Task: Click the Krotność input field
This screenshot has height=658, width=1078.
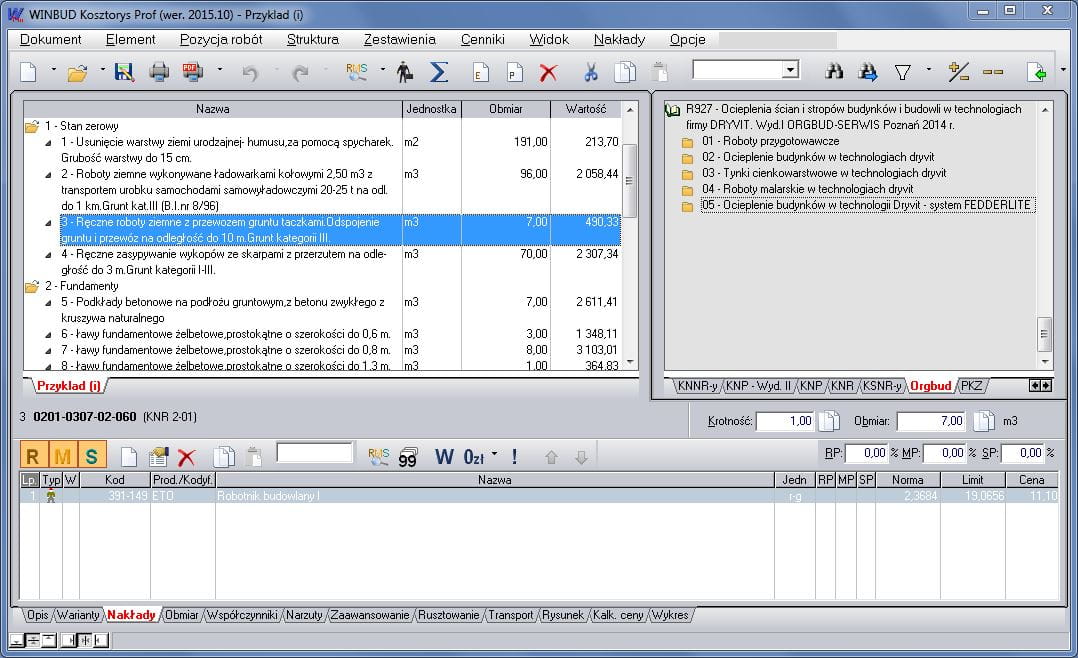Action: point(785,421)
